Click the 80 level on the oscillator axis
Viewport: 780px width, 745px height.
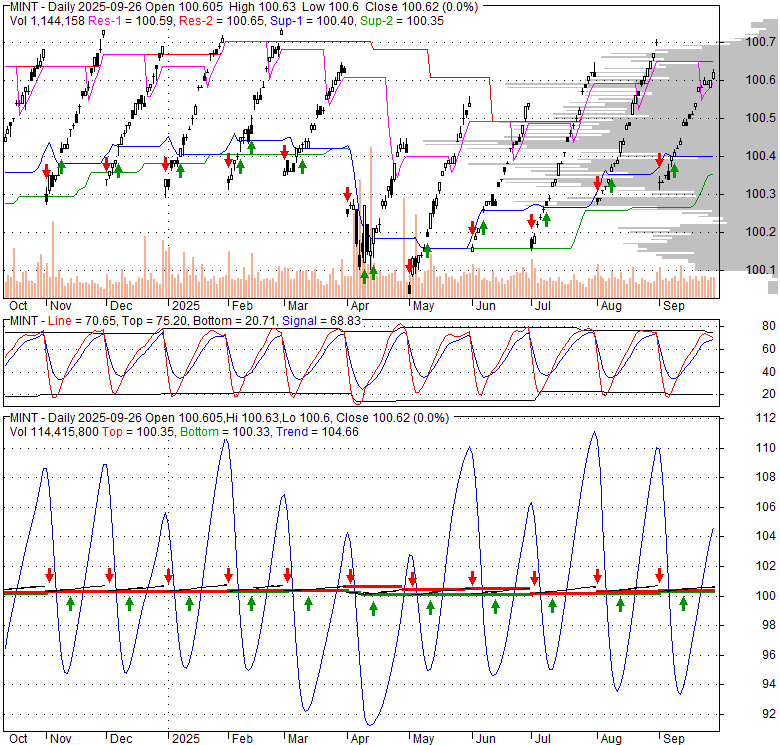pos(769,326)
